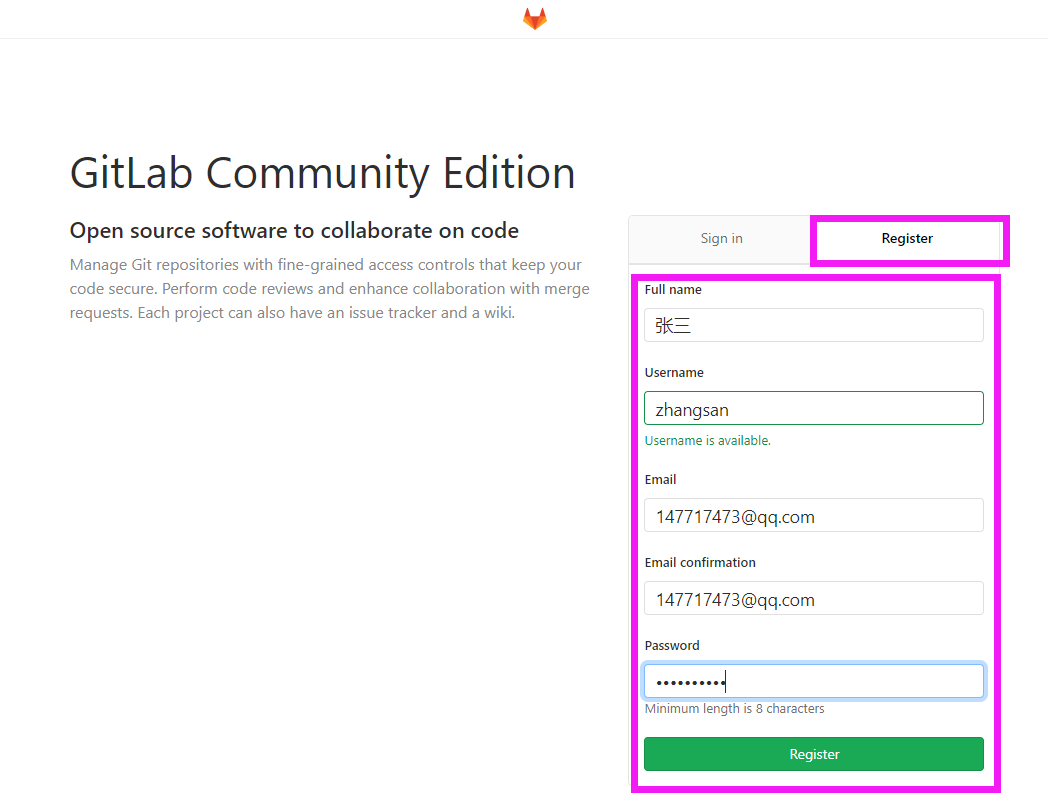The image size is (1048, 808).
Task: Click the 'Email confirmation' label
Action: 700,563
